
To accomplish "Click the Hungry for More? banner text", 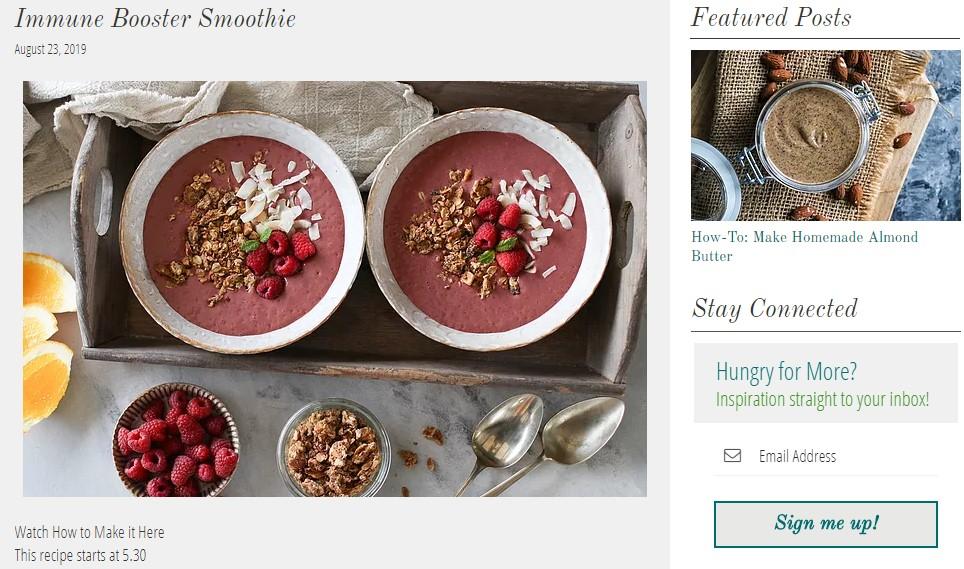I will point(786,372).
